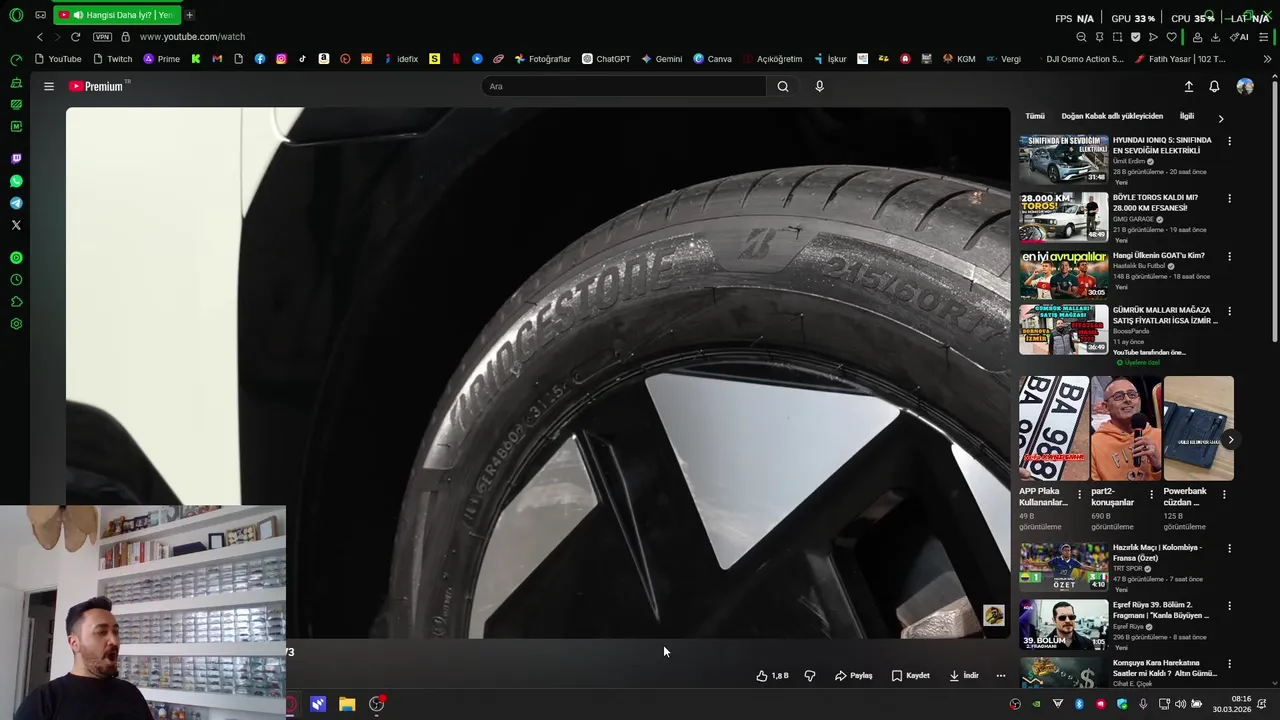
Task: Like the video (1,8 B)
Action: point(772,675)
